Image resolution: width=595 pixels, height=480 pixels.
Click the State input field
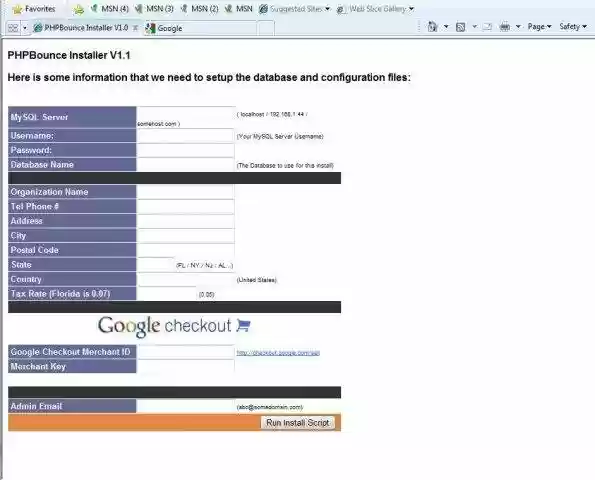(156, 264)
